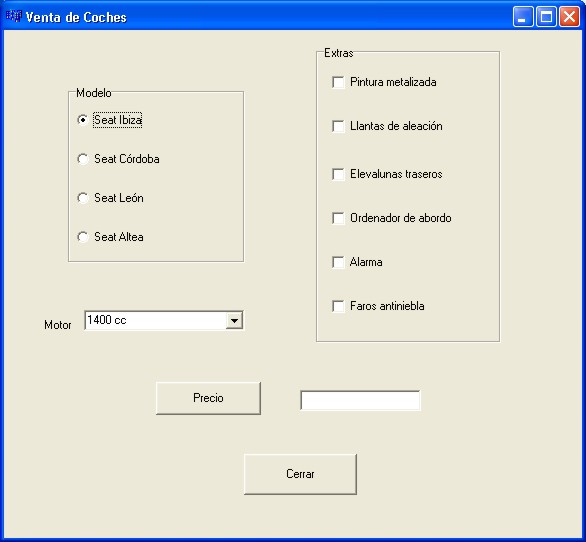Screen dimensions: 586x542
Task: Click the Precio button
Action: [x=208, y=398]
